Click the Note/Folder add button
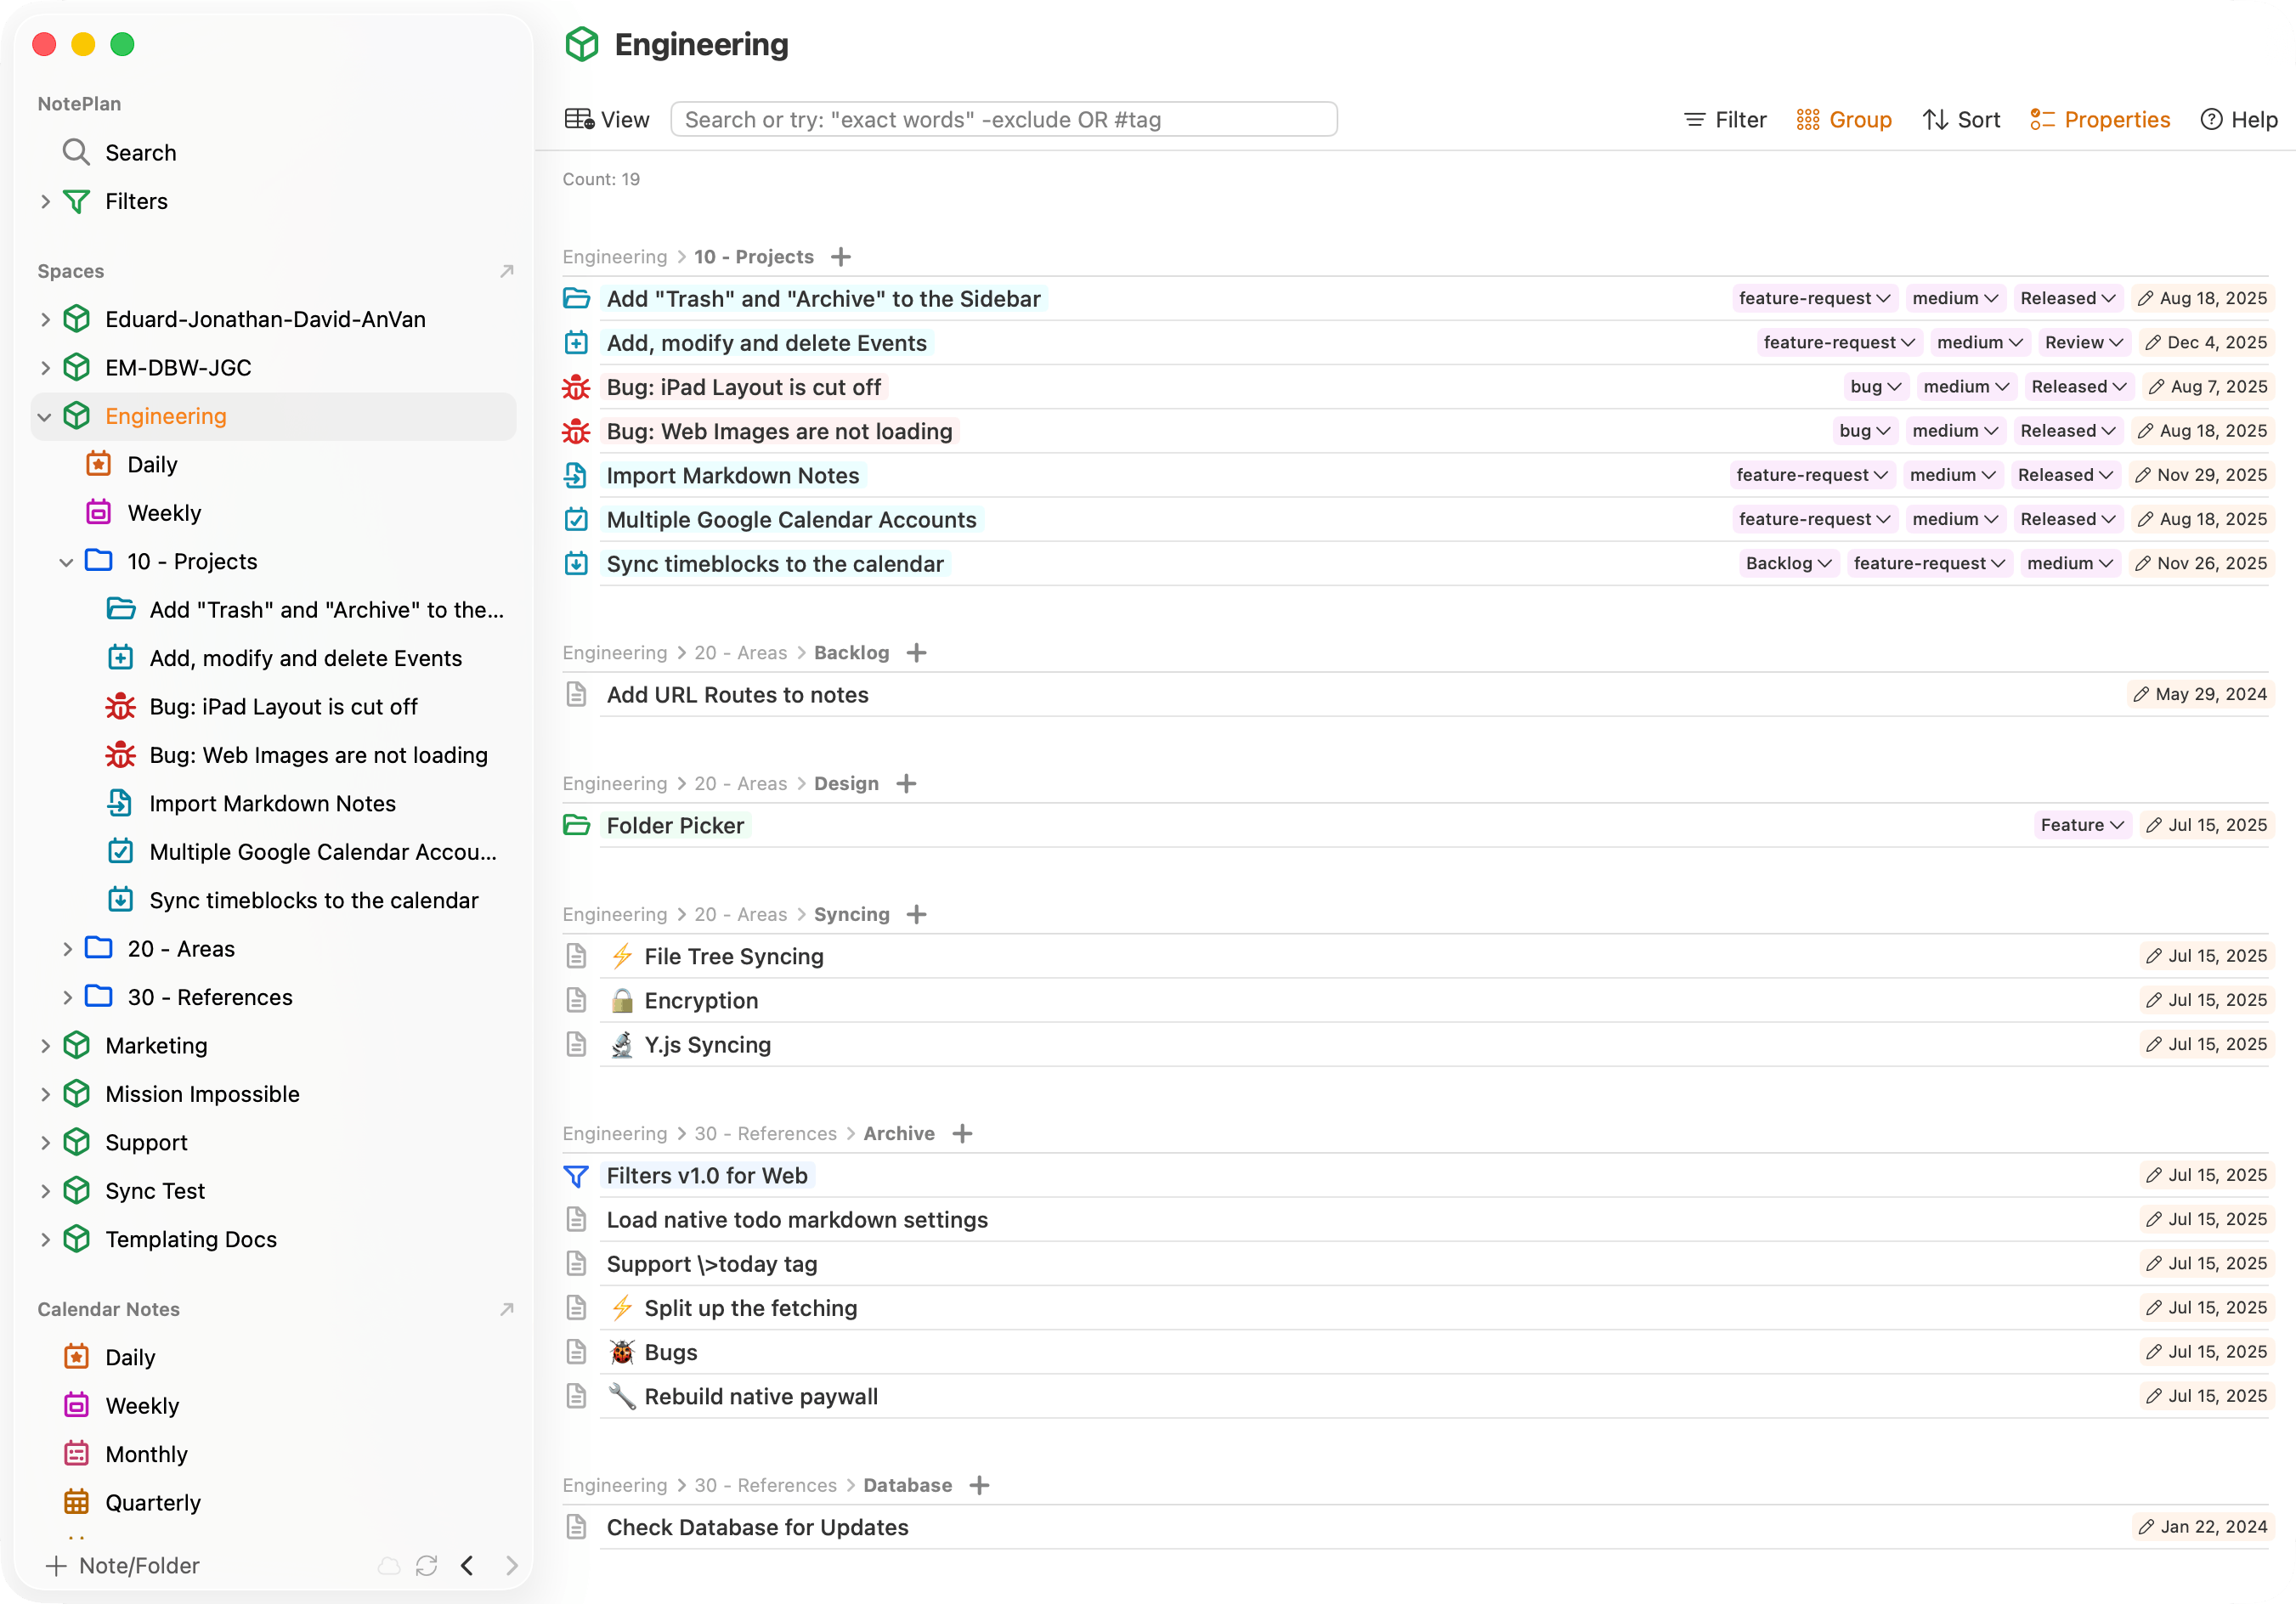The height and width of the screenshot is (1604, 2296). pyautogui.click(x=122, y=1565)
